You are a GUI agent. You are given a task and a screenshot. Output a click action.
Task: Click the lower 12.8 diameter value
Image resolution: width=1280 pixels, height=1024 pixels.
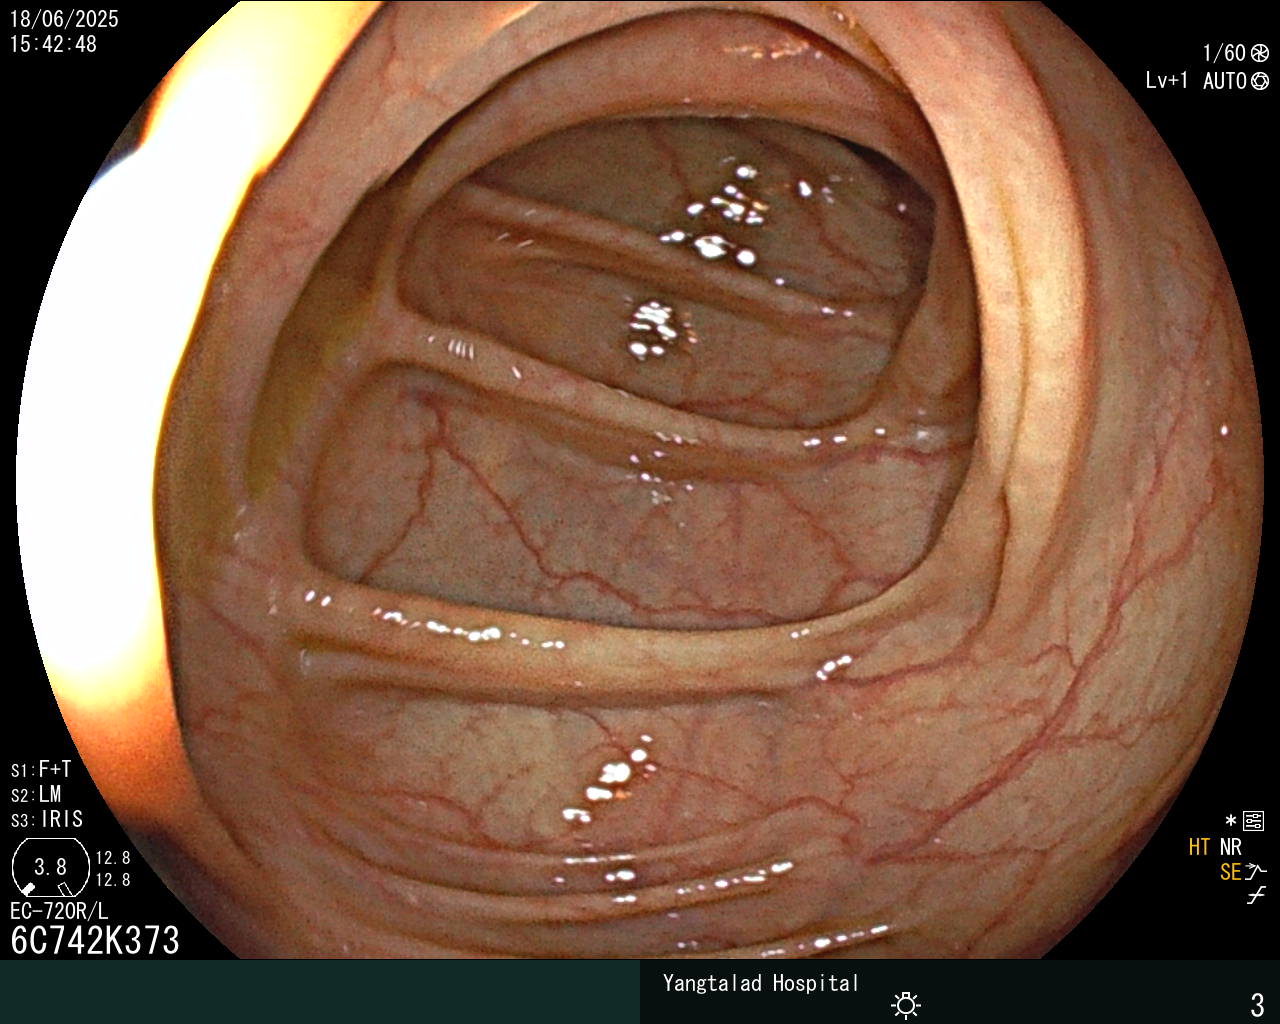(113, 880)
